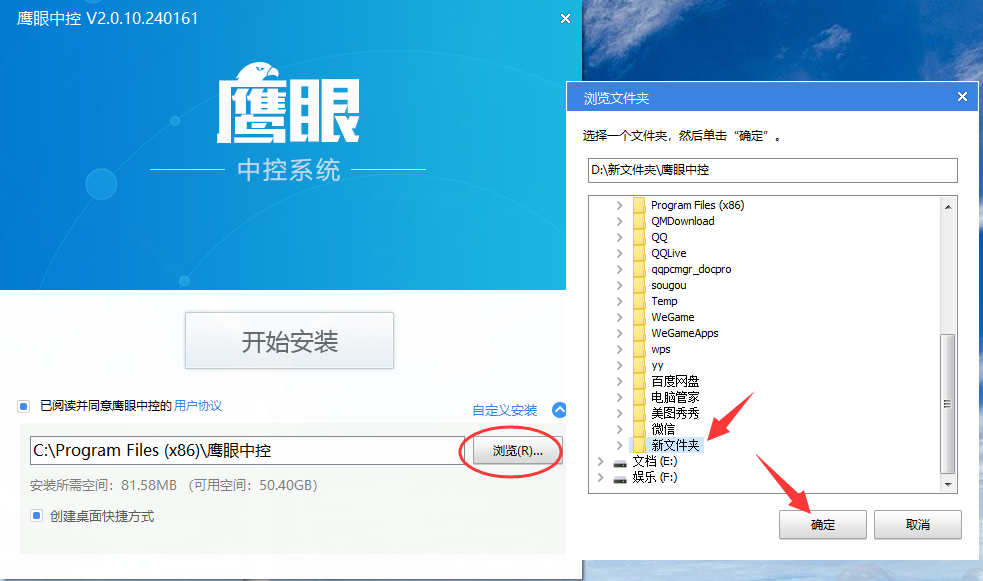Select the wps folder icon

(x=639, y=349)
